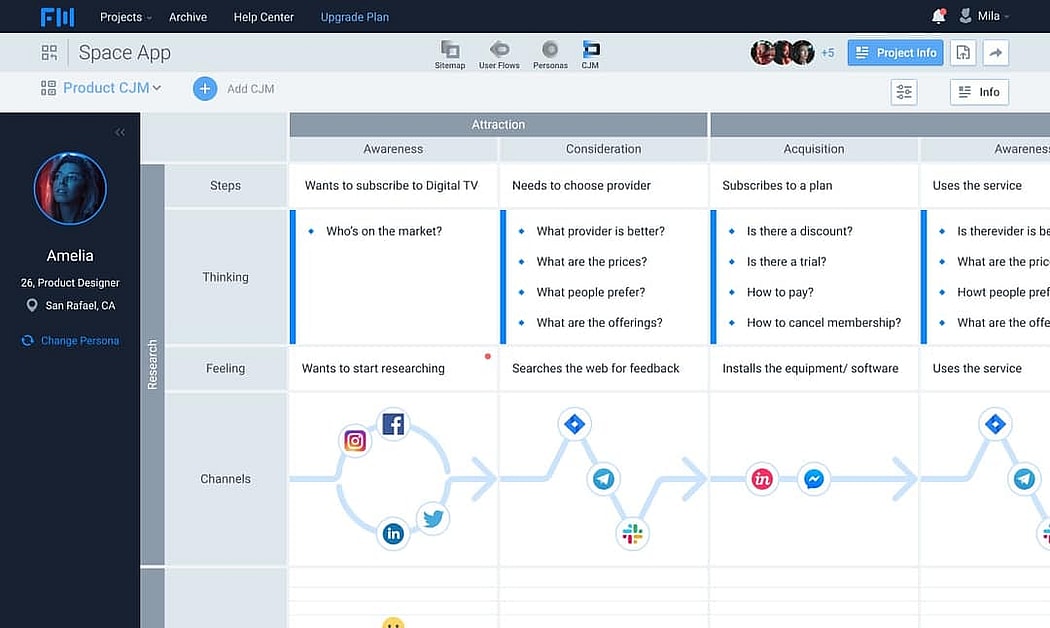Collapse the persona sidebar
The width and height of the screenshot is (1050, 628).
(120, 132)
